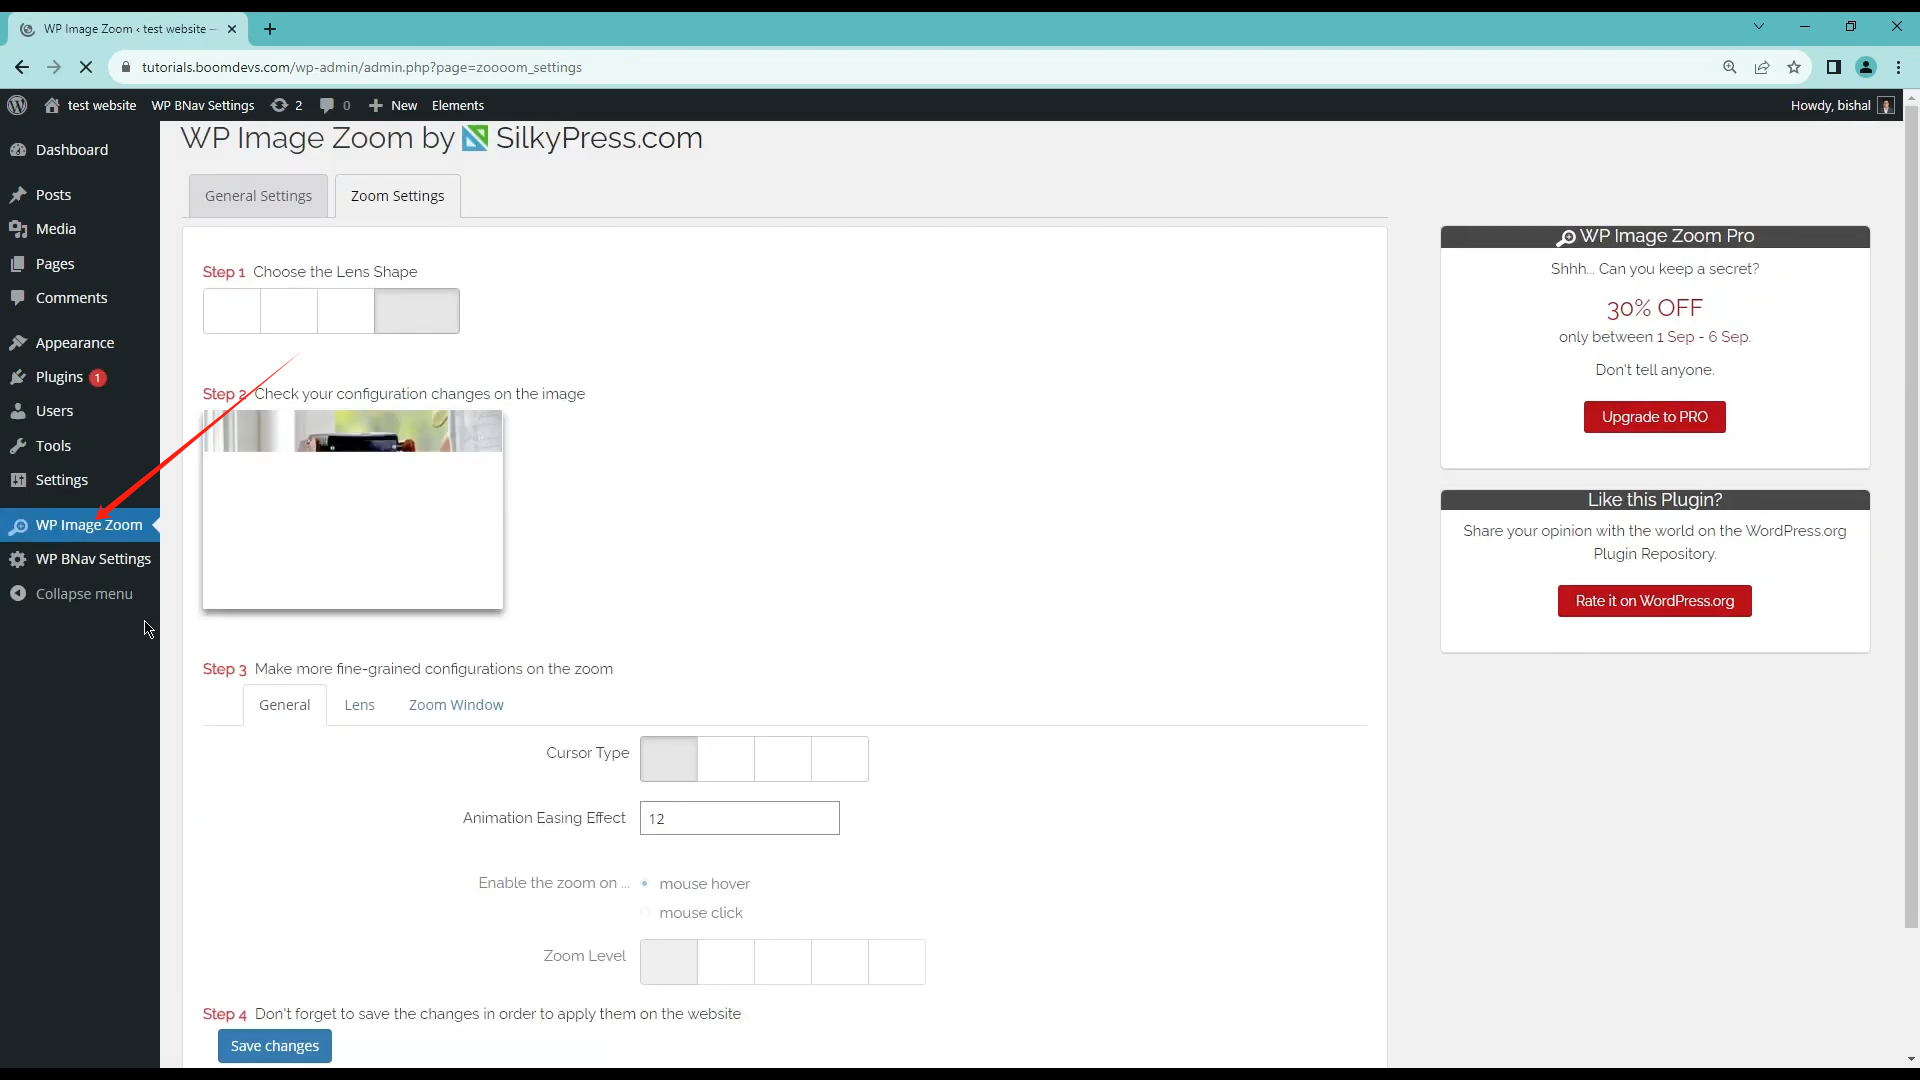Viewport: 1920px width, 1080px height.
Task: Open the Zoom Window sub-tab
Action: coord(456,705)
